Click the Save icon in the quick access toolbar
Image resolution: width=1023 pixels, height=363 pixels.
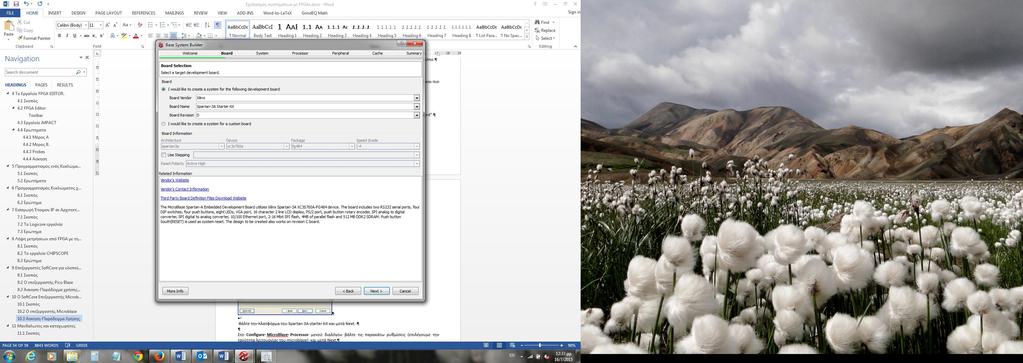pyautogui.click(x=17, y=4)
